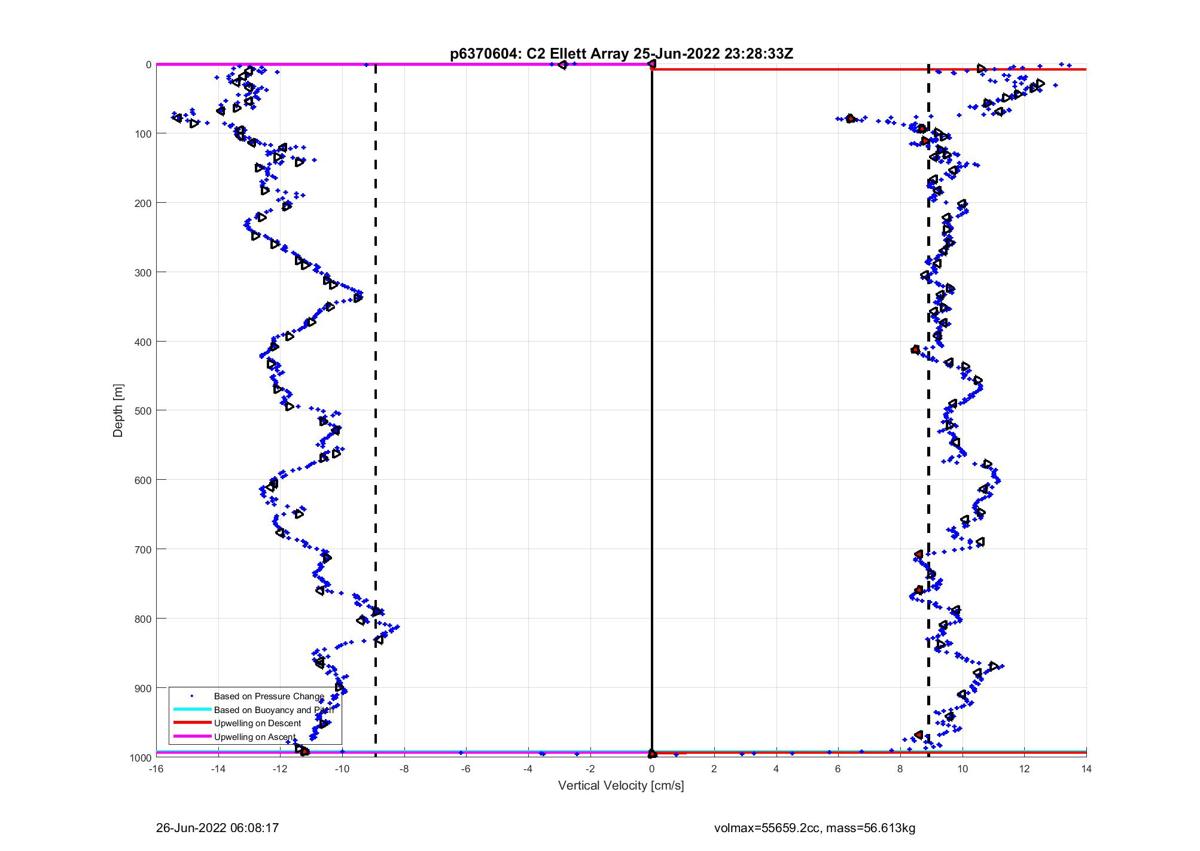Click velocity axis tick label -6
The image size is (1200, 851).
click(x=466, y=769)
